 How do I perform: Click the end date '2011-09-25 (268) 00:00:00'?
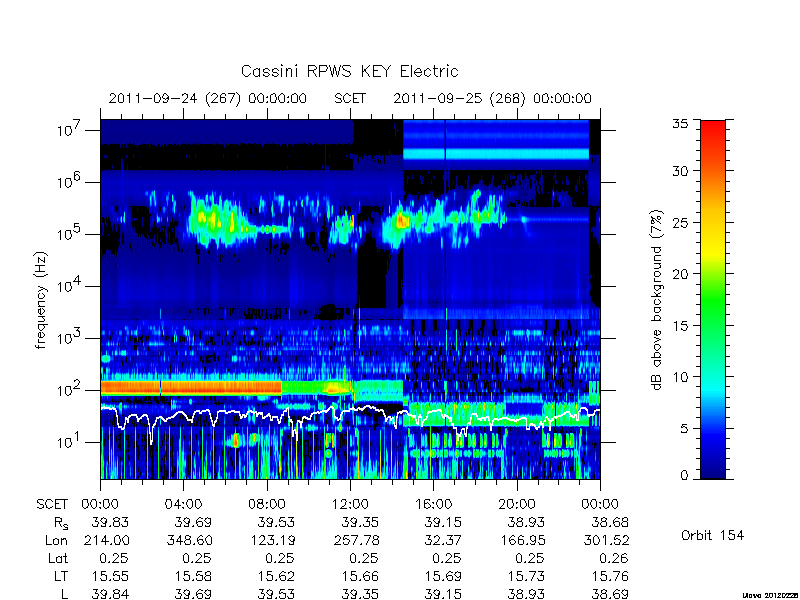coord(492,98)
